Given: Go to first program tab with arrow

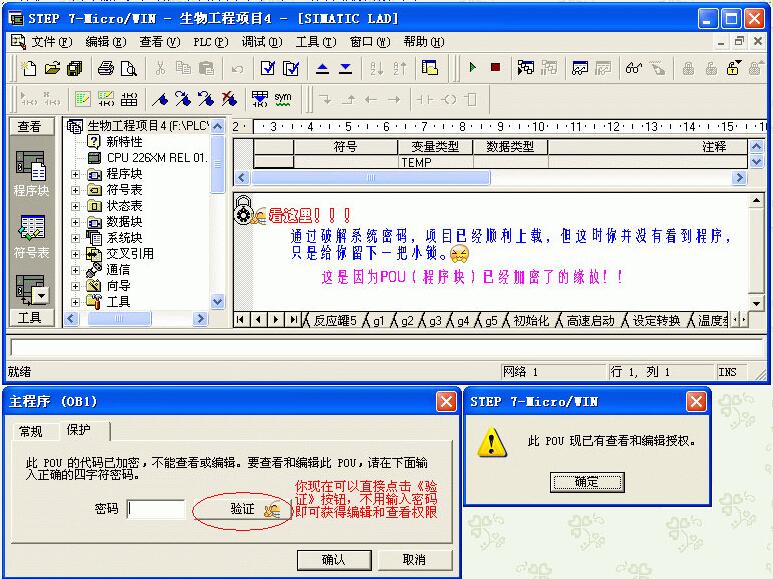Looking at the screenshot, I should (x=240, y=320).
